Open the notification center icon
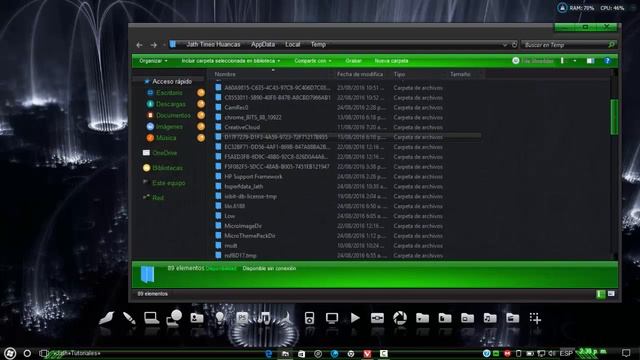This screenshot has width=640, height=360. 627,353
